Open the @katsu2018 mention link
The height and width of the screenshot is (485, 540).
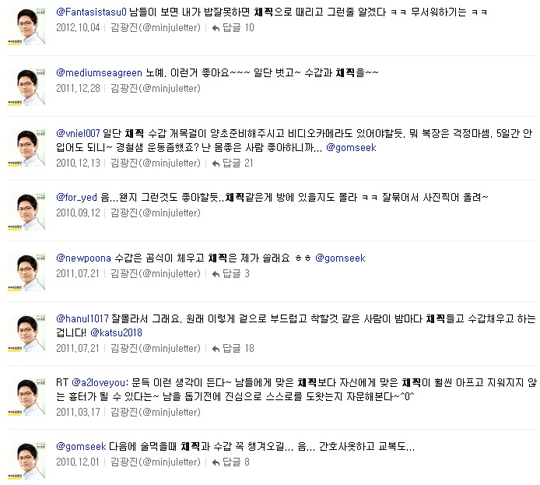click(x=116, y=333)
